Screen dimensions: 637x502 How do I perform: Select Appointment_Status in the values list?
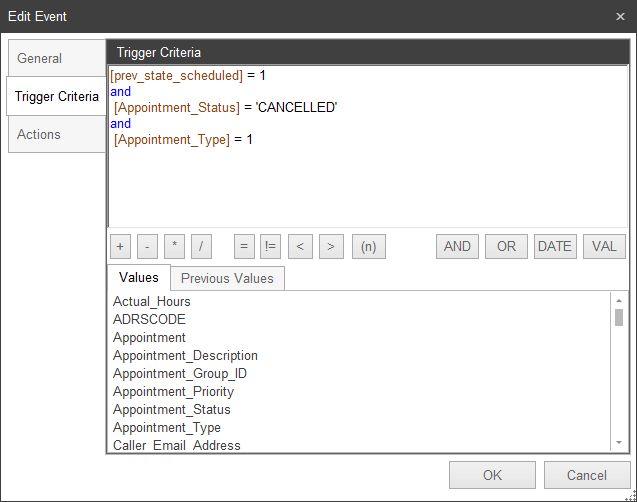pos(172,409)
